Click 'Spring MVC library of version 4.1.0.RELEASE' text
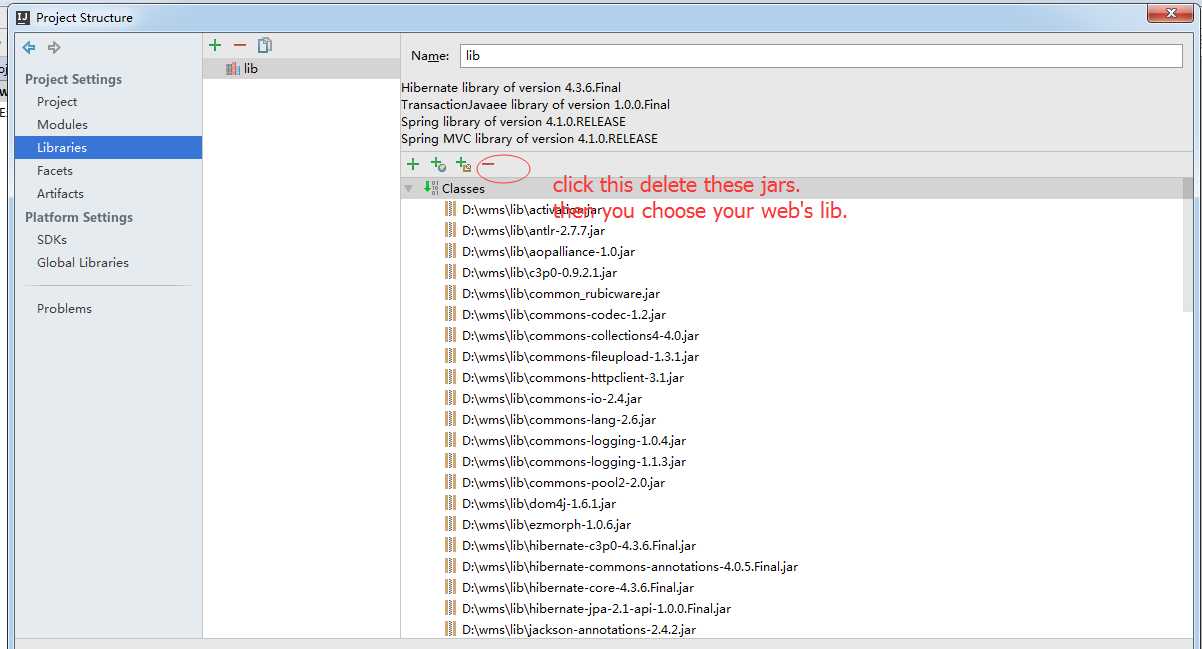This screenshot has height=649, width=1202. click(529, 139)
